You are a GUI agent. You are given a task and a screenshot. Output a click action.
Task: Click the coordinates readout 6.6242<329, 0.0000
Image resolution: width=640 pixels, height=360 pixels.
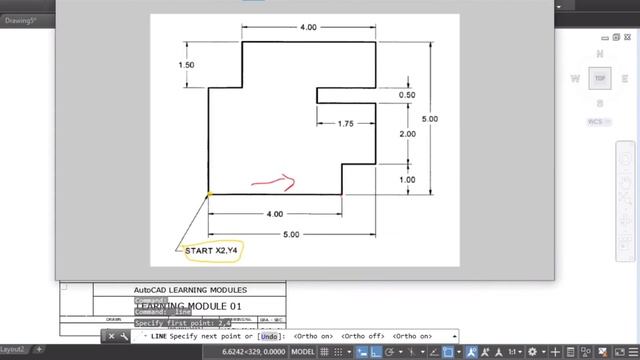point(253,352)
